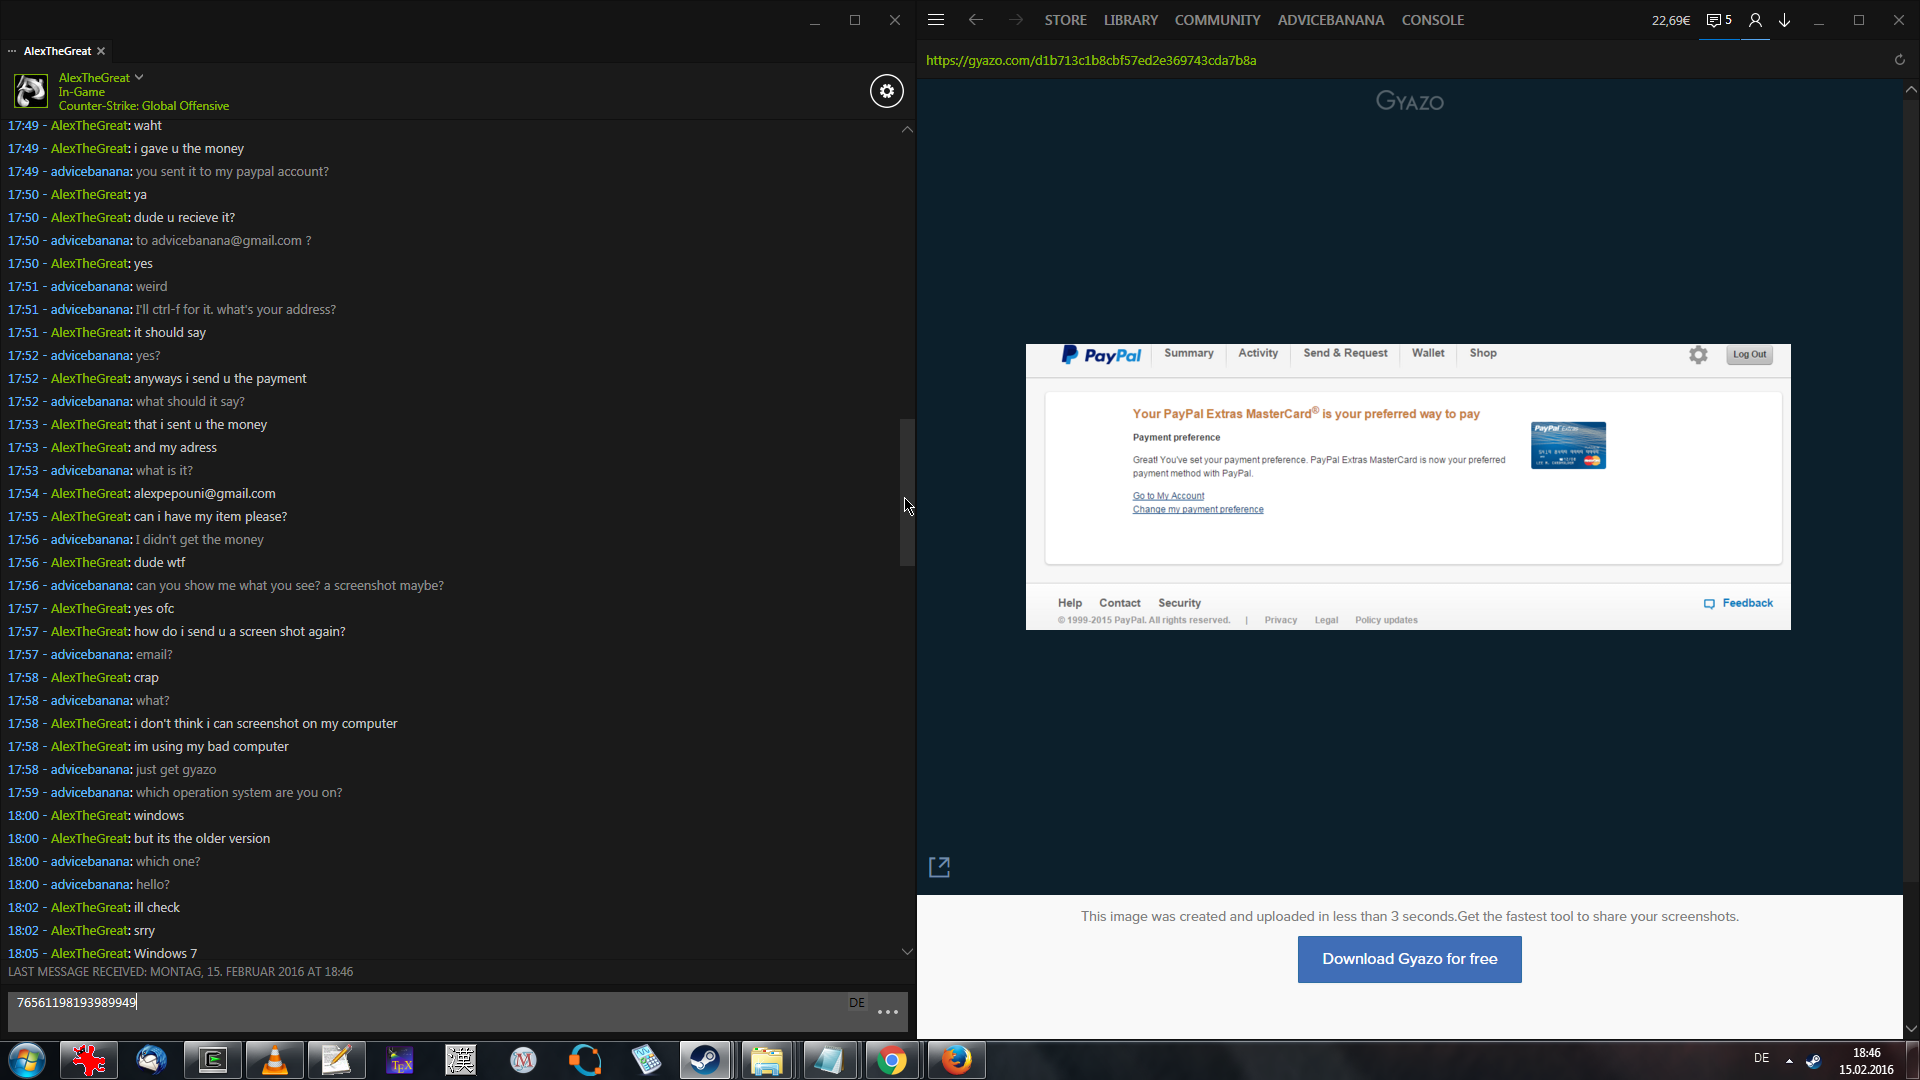This screenshot has height=1080, width=1920.
Task: Open the friends account icon
Action: click(x=1754, y=20)
